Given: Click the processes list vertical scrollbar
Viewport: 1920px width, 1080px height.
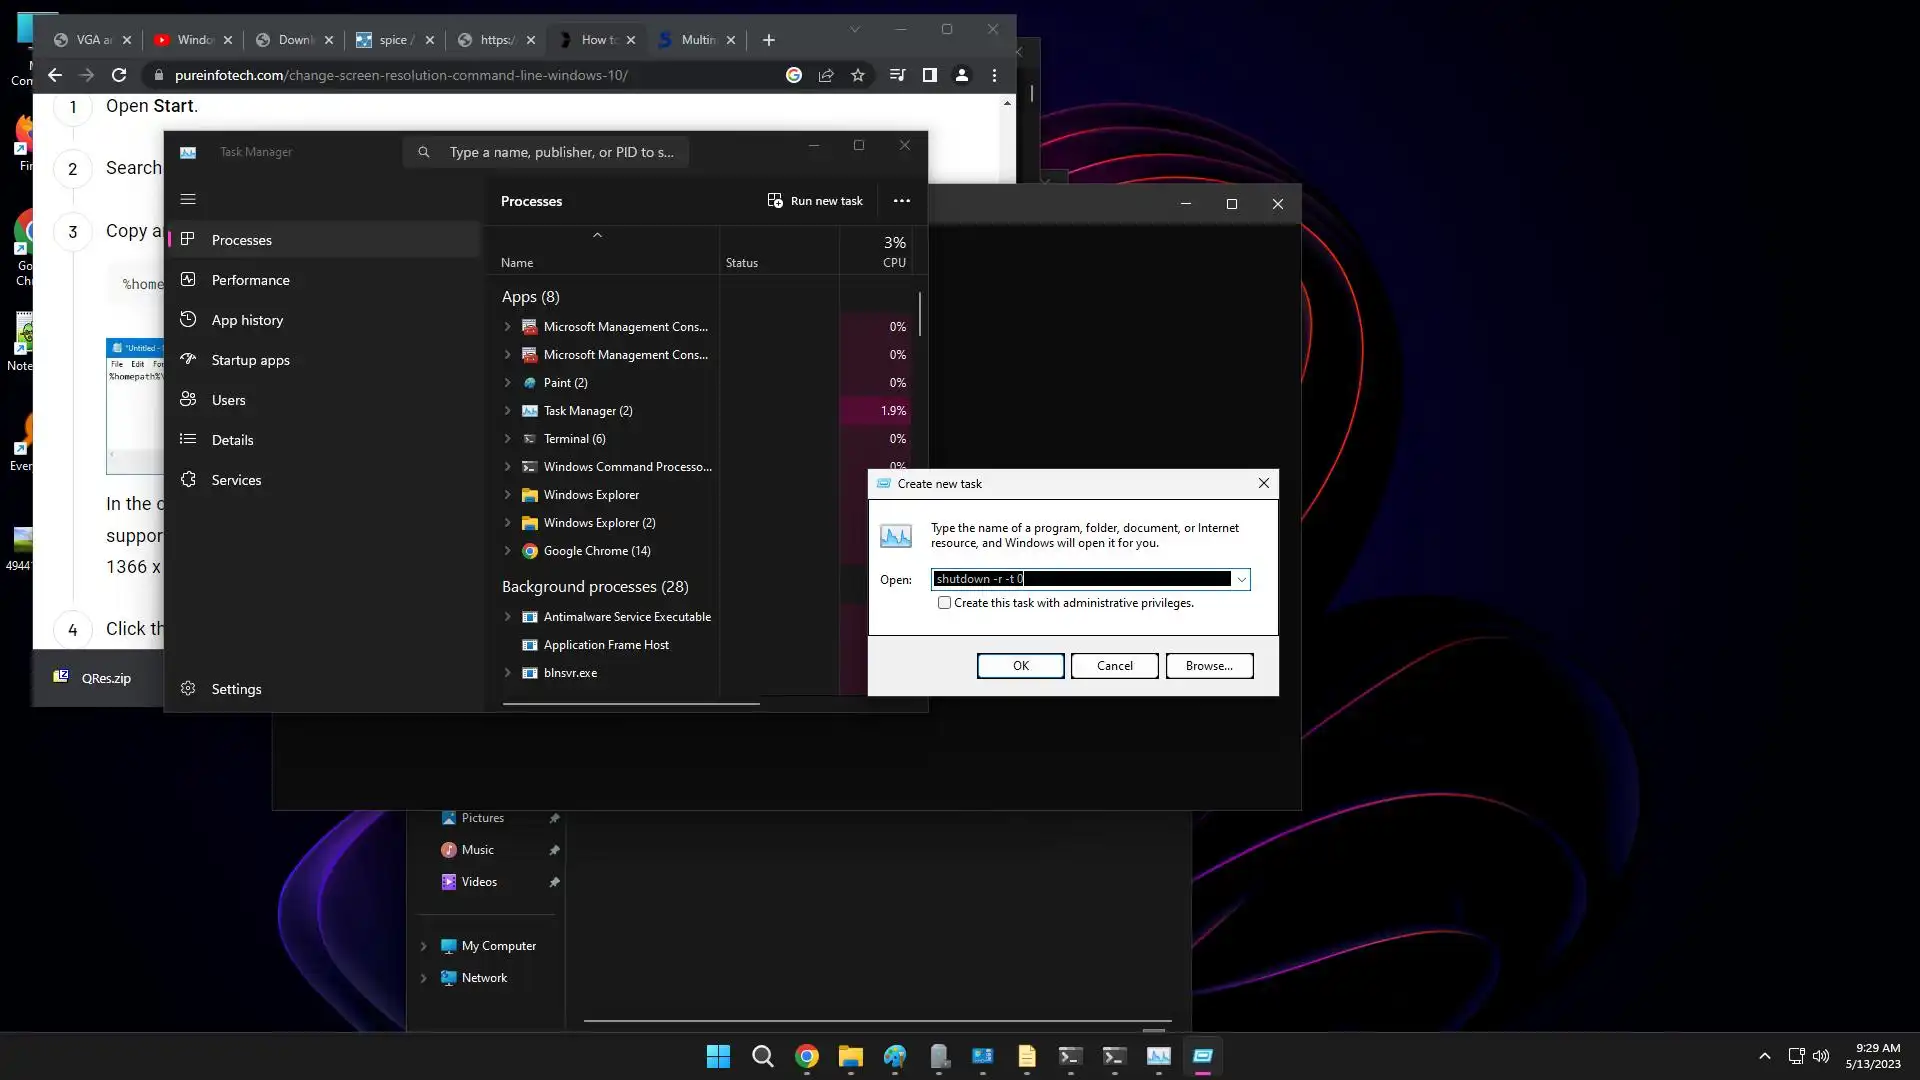Looking at the screenshot, I should point(919,314).
